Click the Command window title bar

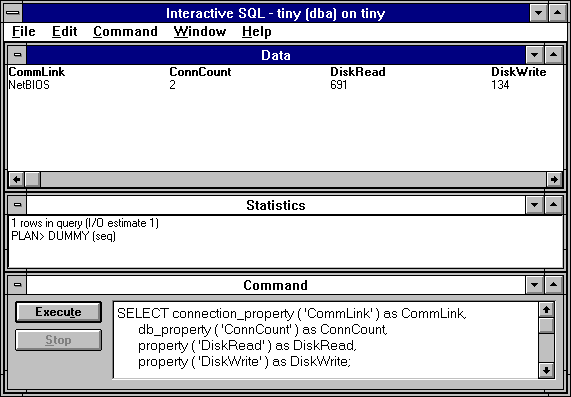click(x=276, y=285)
